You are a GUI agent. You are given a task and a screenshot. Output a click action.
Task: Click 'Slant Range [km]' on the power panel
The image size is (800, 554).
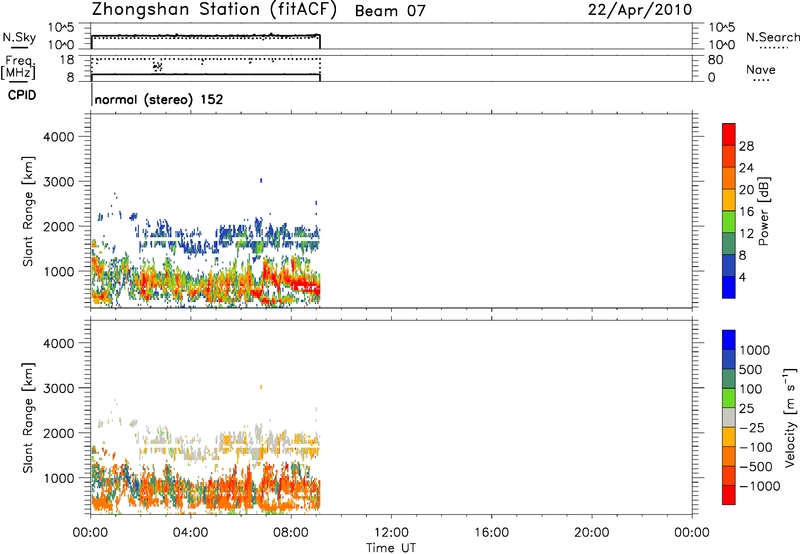coord(28,211)
